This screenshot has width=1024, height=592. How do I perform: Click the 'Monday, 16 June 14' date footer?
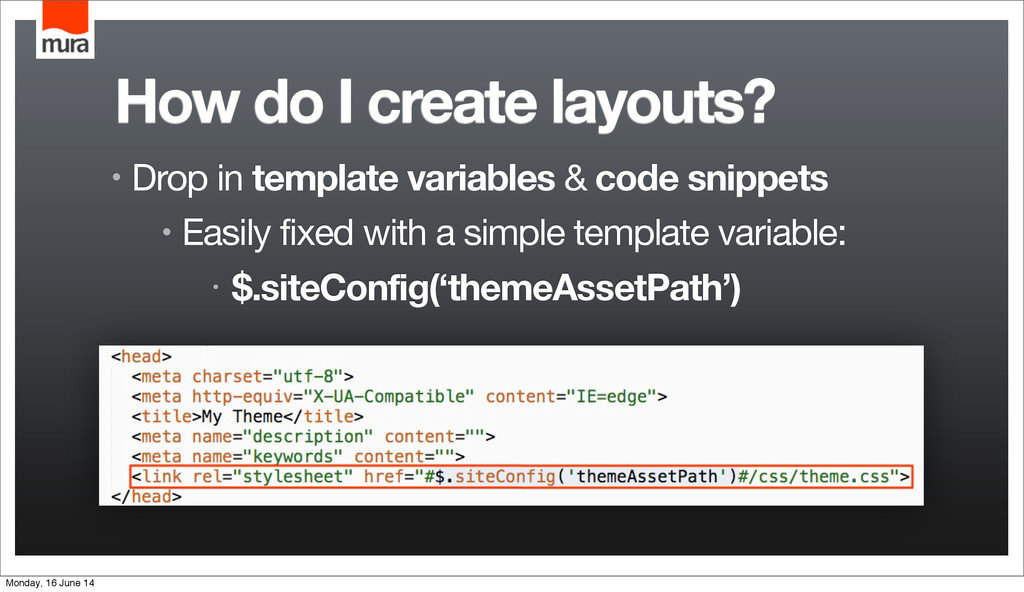pyautogui.click(x=50, y=583)
